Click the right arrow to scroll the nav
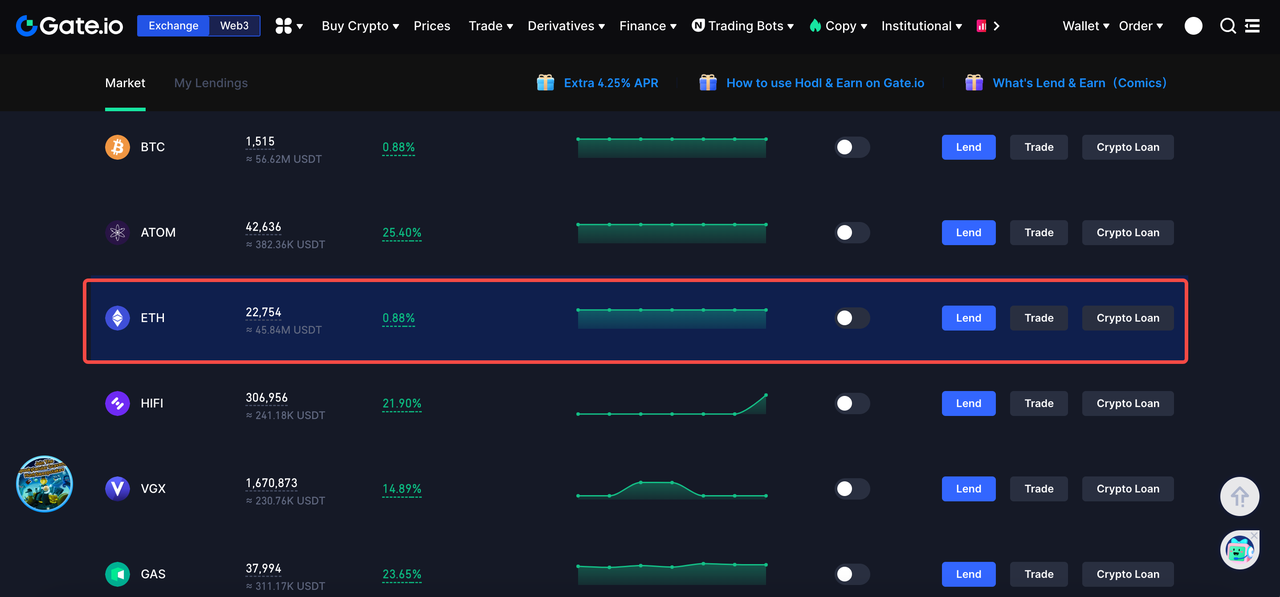The image size is (1280, 597). pyautogui.click(x=996, y=26)
